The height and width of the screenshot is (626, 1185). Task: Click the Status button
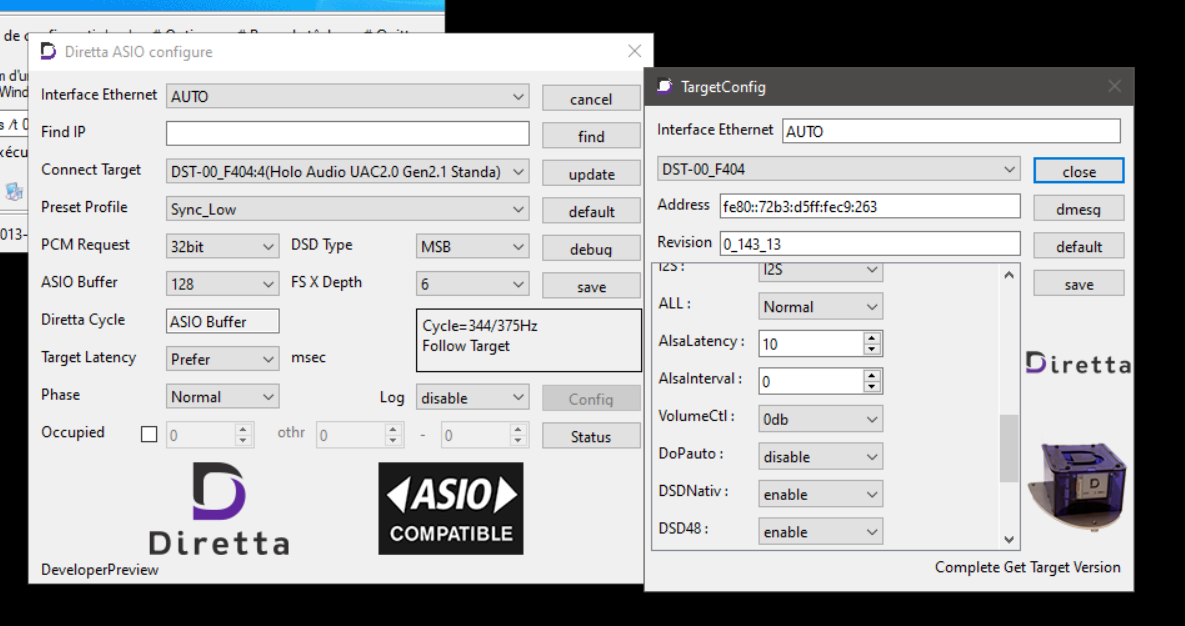point(591,436)
